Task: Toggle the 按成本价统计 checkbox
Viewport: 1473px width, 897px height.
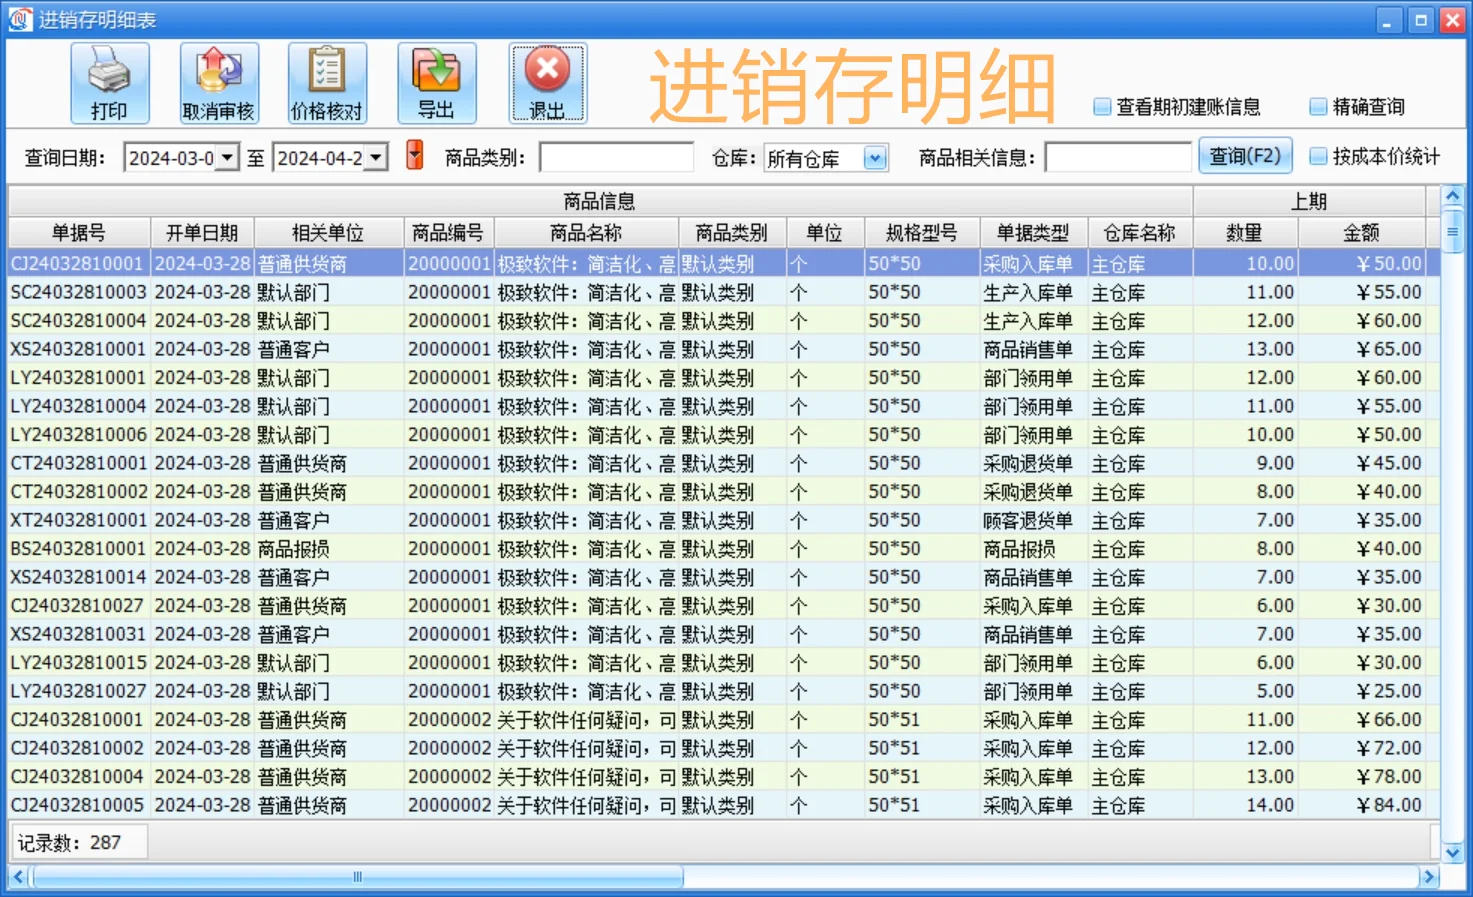Action: [x=1317, y=156]
